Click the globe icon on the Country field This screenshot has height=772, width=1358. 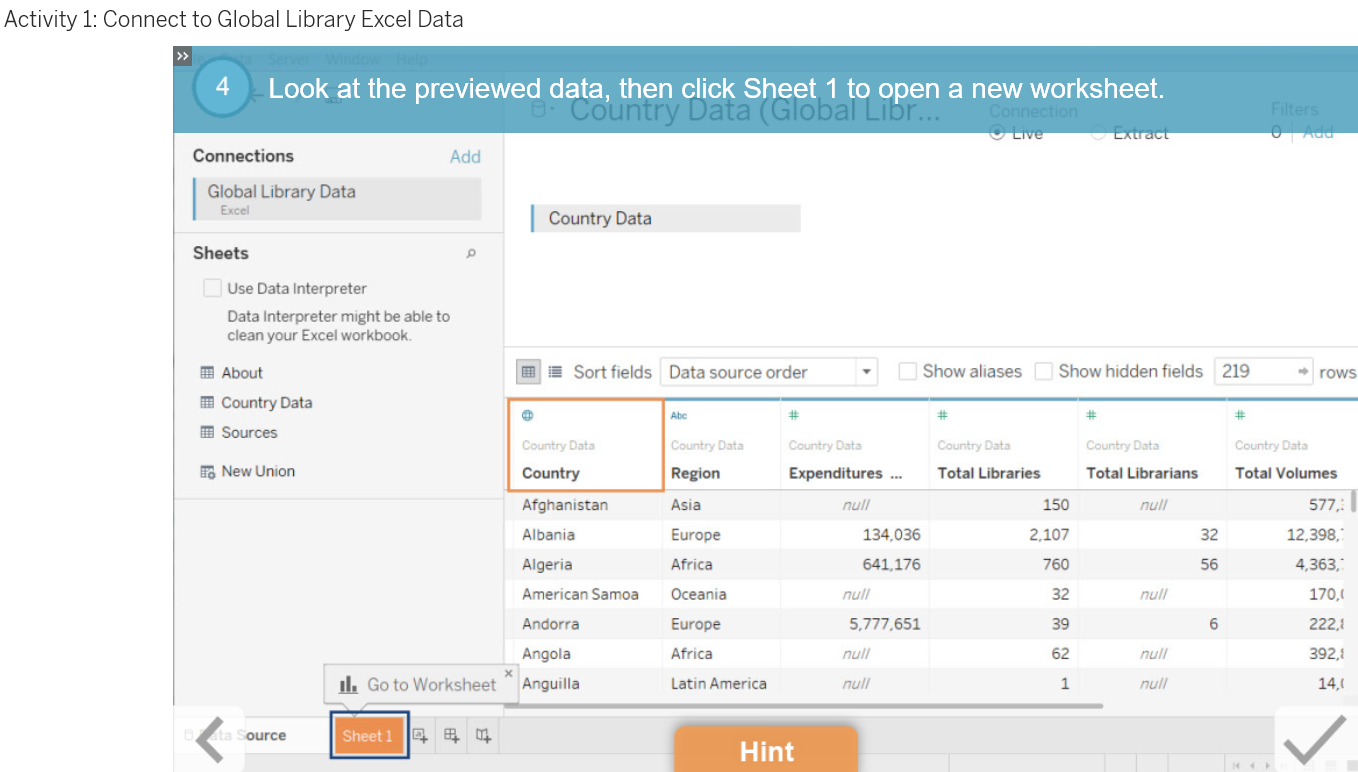point(525,414)
